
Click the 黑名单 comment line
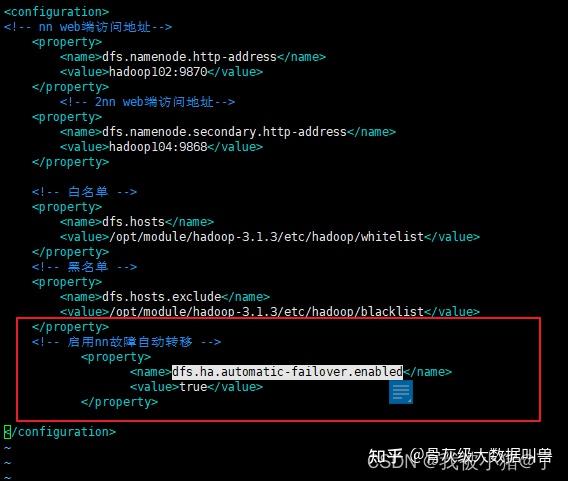84,267
